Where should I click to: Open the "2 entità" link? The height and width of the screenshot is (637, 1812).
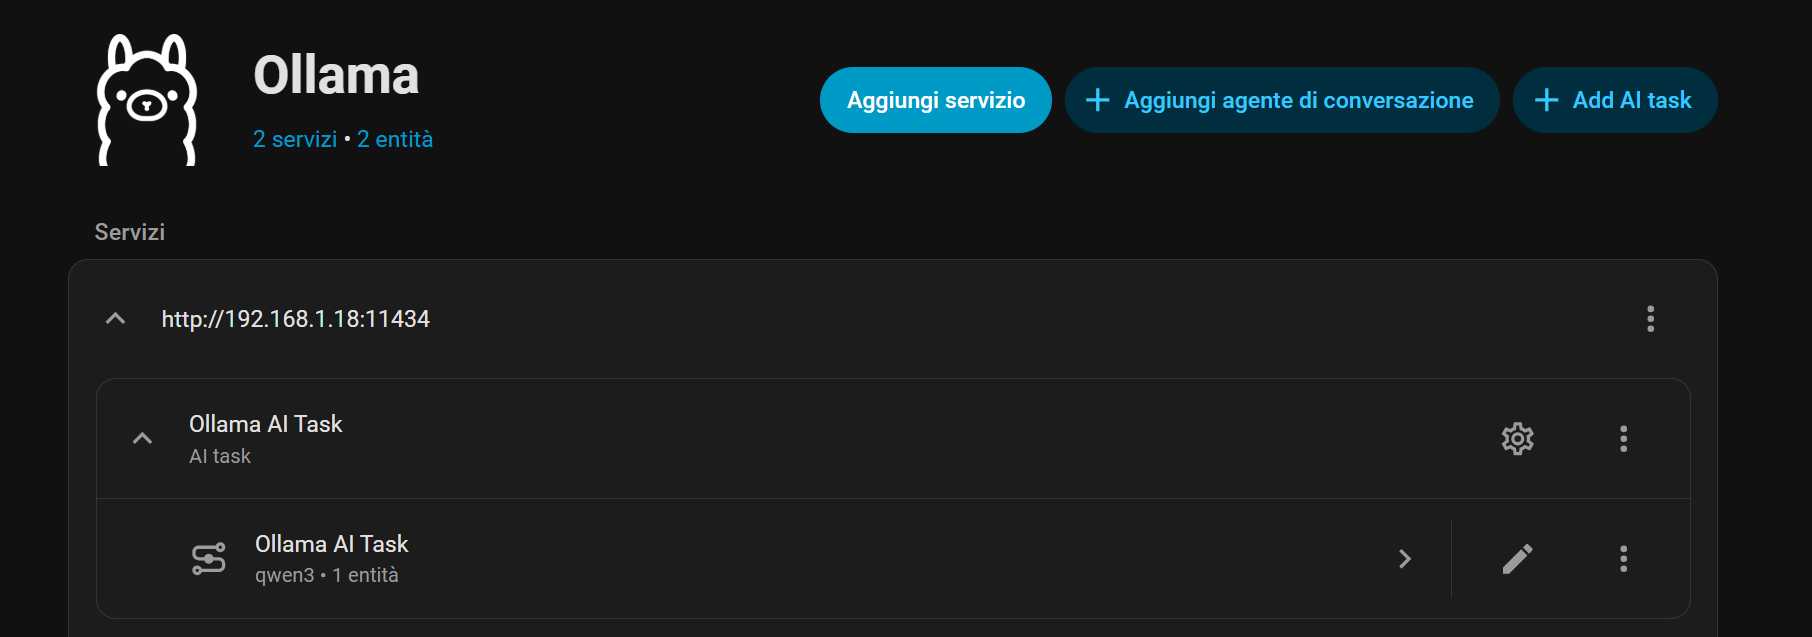[x=395, y=139]
